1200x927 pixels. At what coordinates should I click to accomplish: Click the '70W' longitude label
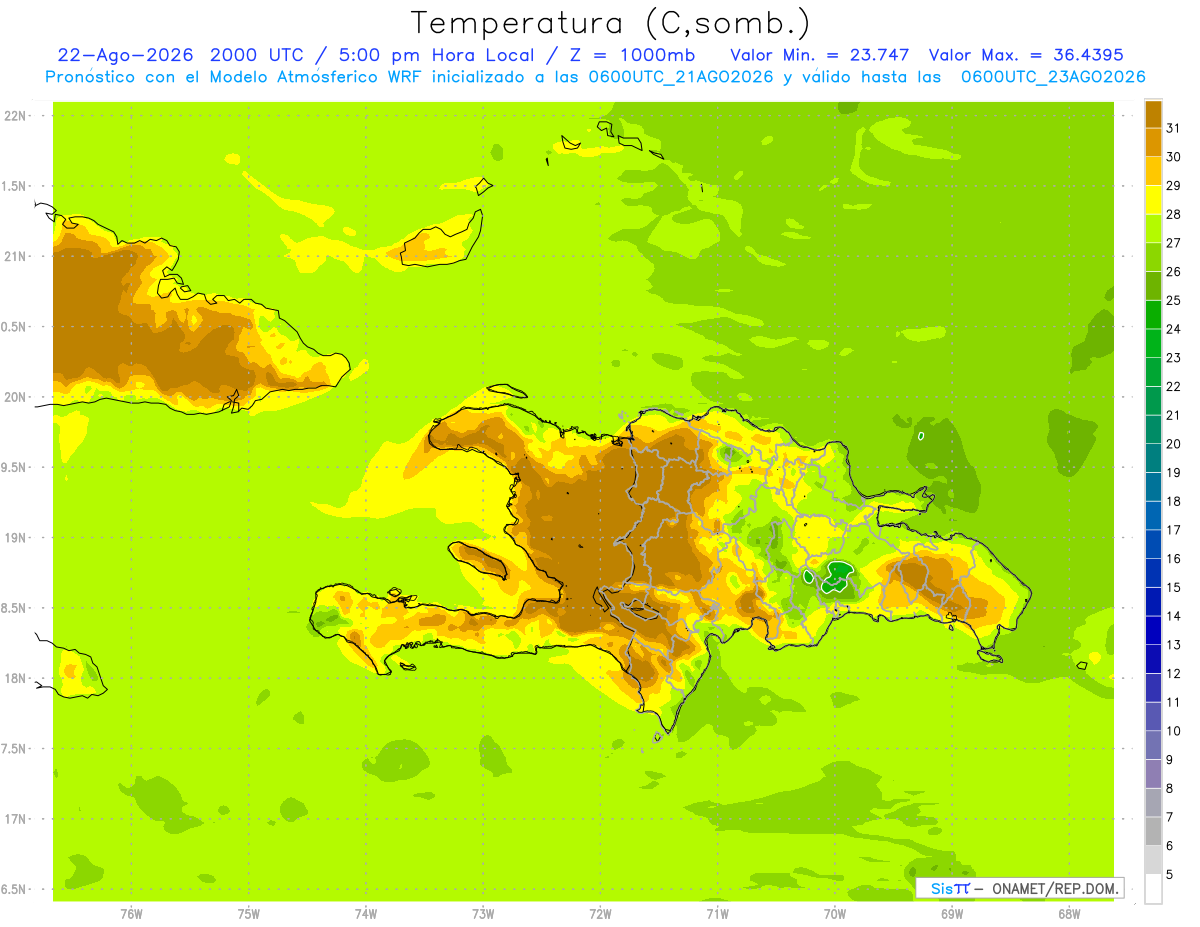(835, 914)
